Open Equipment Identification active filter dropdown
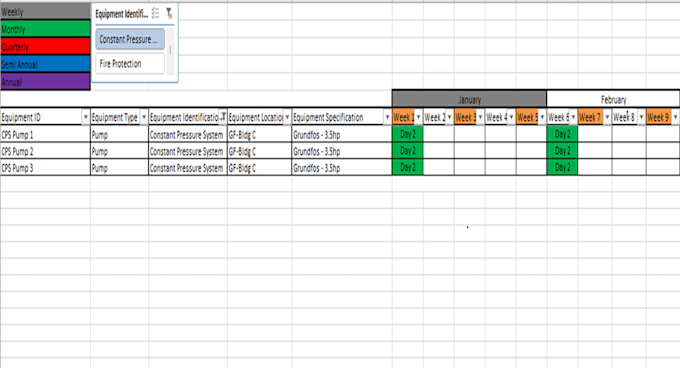This screenshot has width=680, height=368. coord(223,117)
